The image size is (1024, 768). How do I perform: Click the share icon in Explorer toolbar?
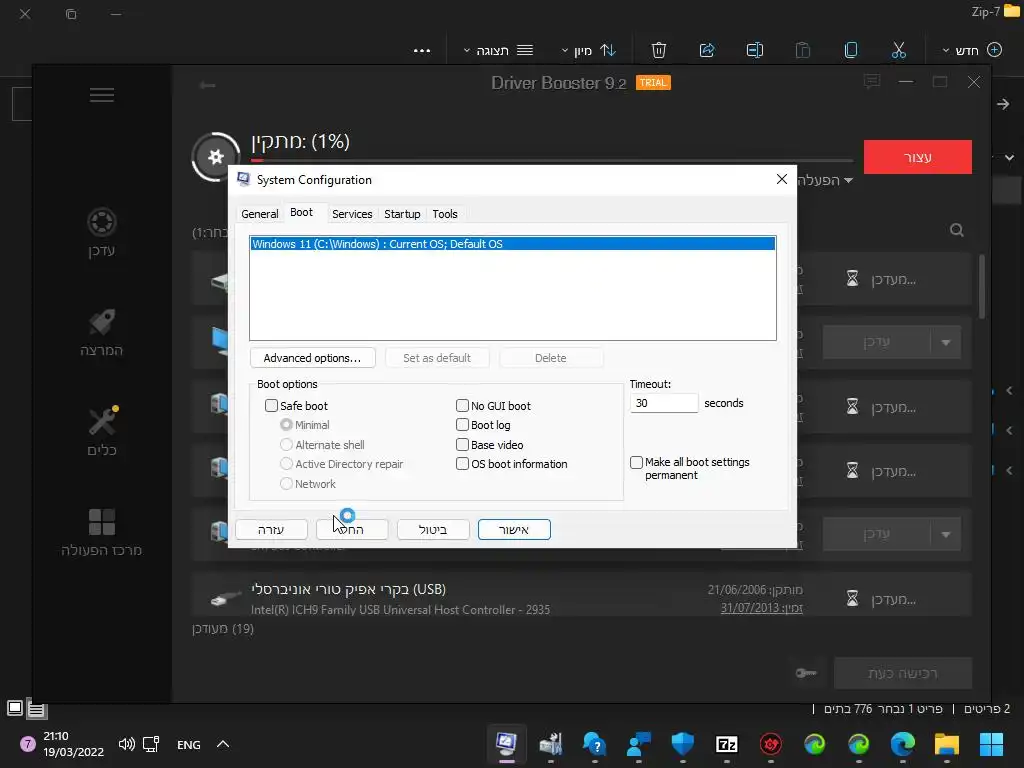click(707, 50)
